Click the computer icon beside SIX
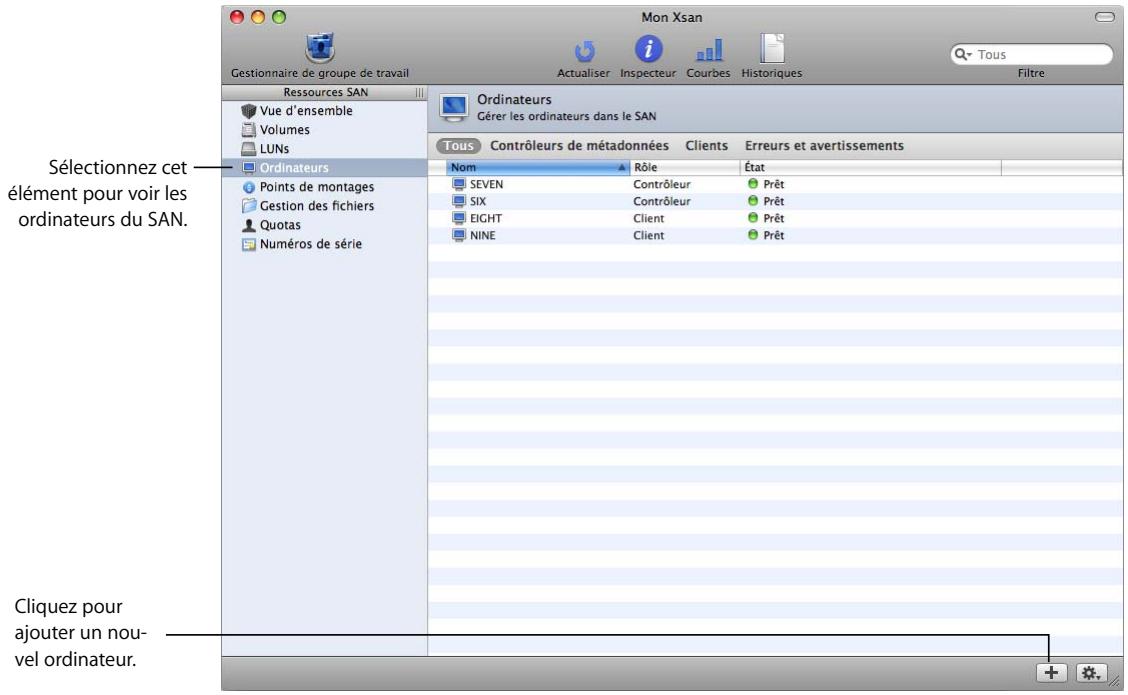This screenshot has width=1128, height=695. [x=459, y=201]
